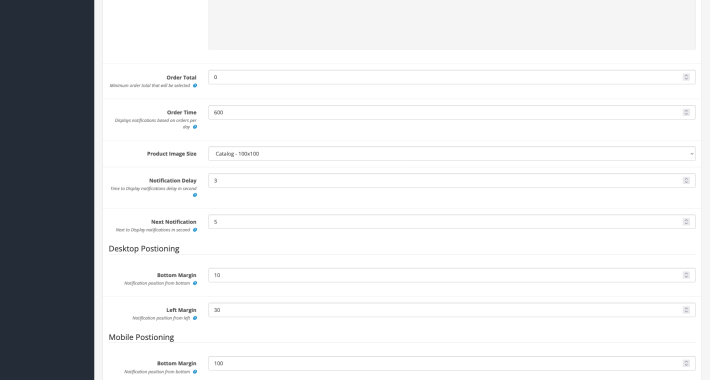
Task: Open help tooltip icon for Notification Delay
Action: click(195, 195)
